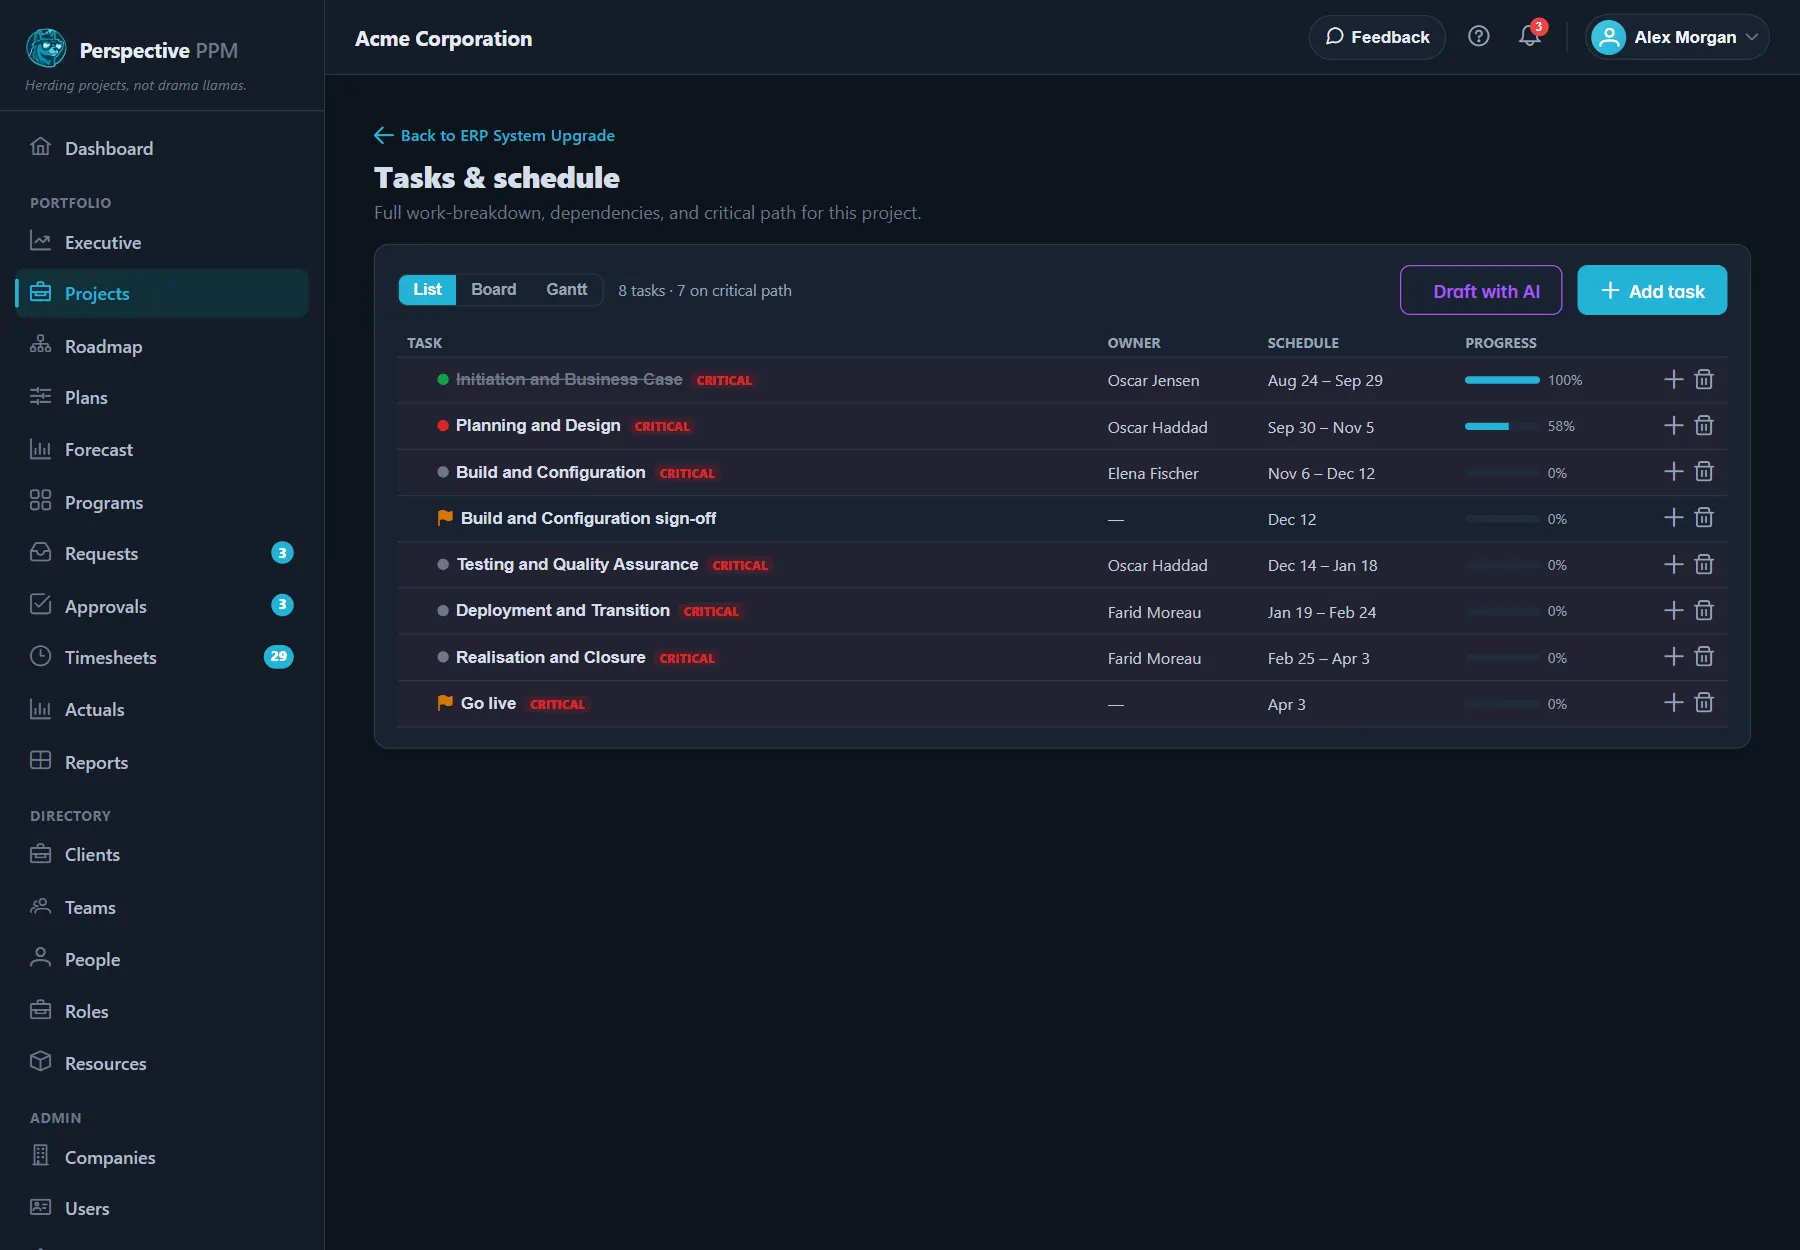Click owner Elena Fischer
The image size is (1800, 1250).
point(1153,473)
